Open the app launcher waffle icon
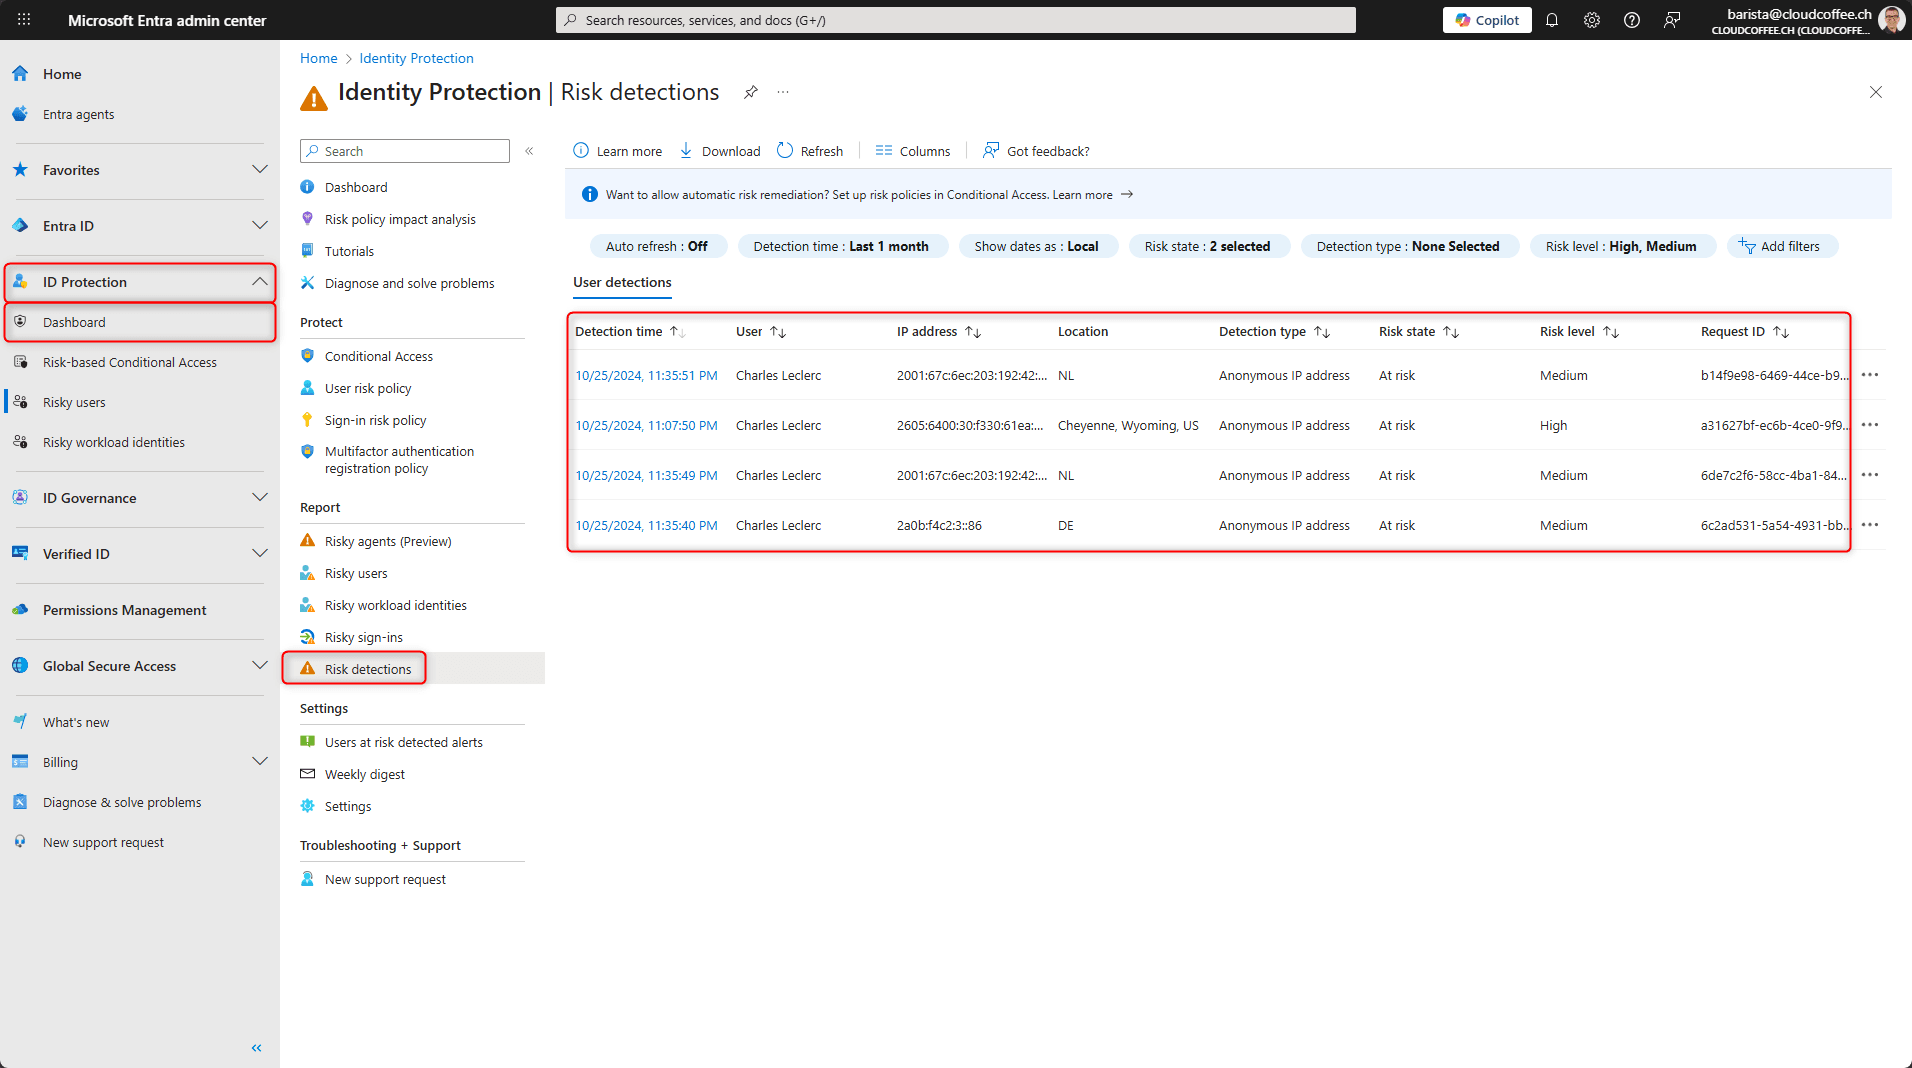Screen dimensions: 1912x1068 coord(24,19)
